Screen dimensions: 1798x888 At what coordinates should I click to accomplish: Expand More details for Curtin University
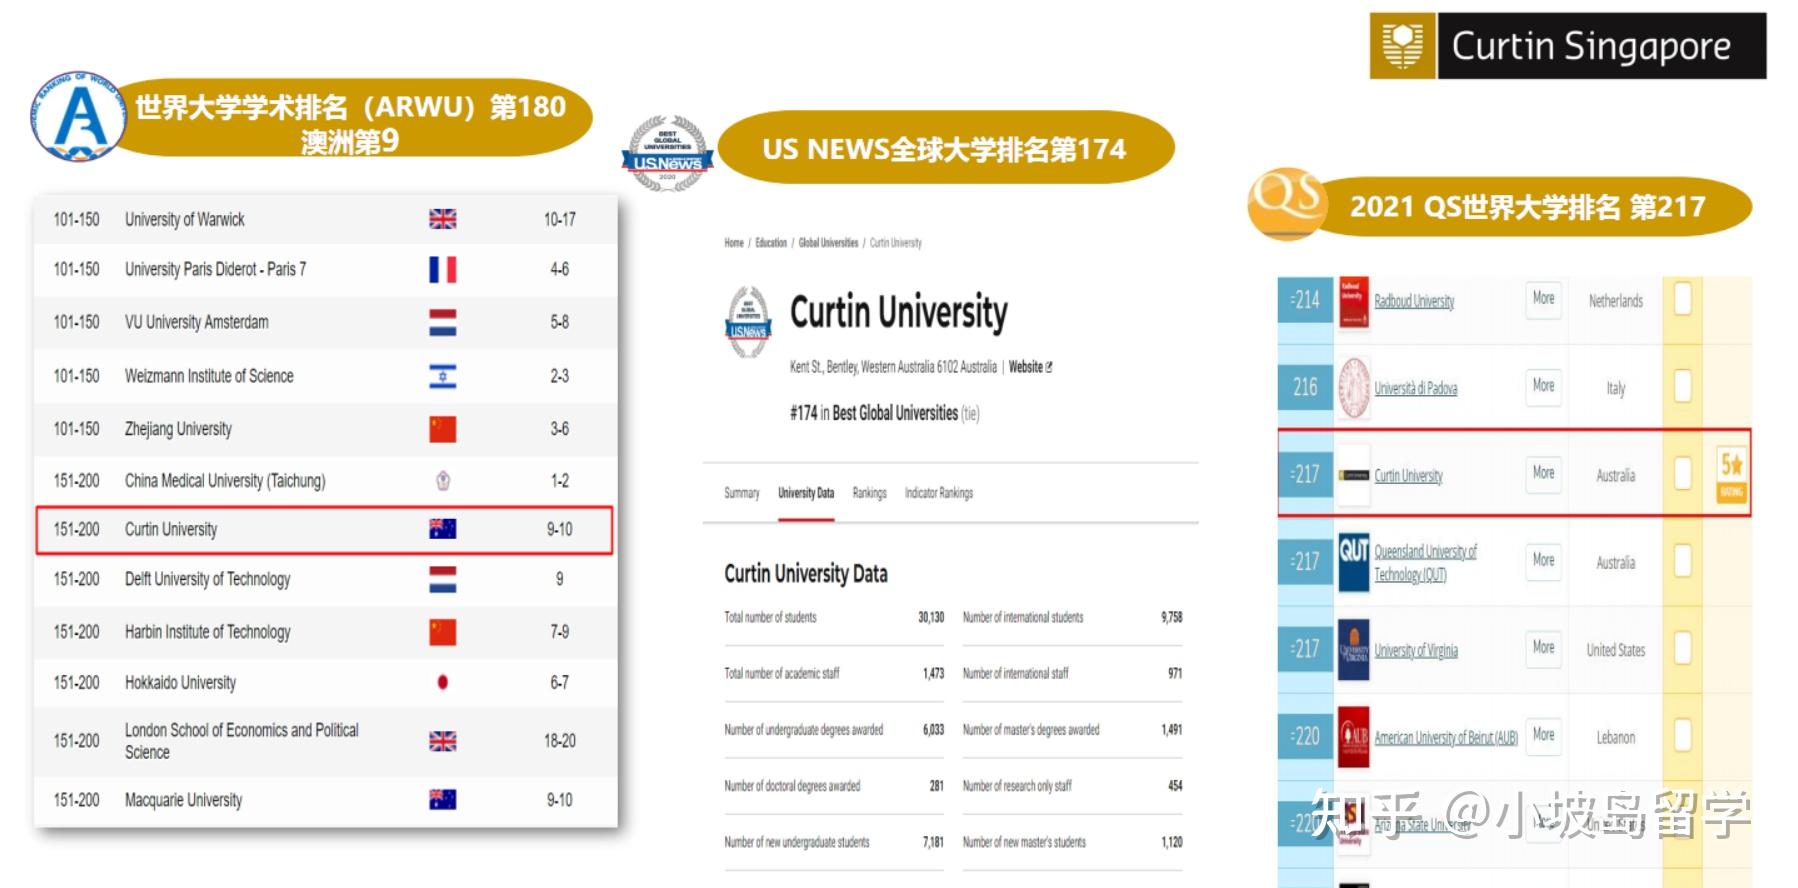click(1543, 472)
